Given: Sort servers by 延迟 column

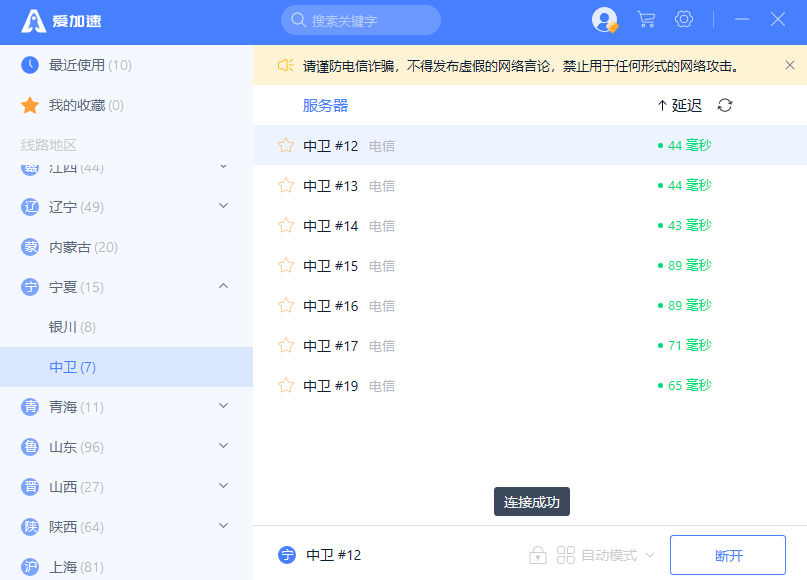Looking at the screenshot, I should pos(680,106).
